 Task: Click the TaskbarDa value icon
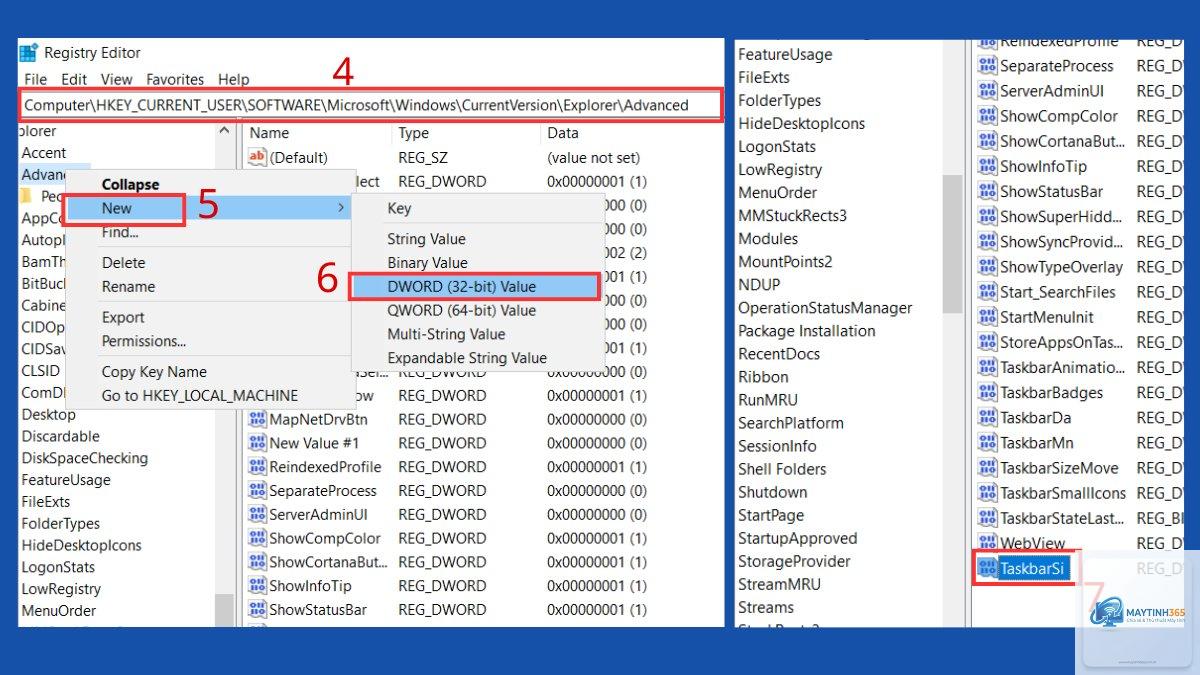[987, 418]
